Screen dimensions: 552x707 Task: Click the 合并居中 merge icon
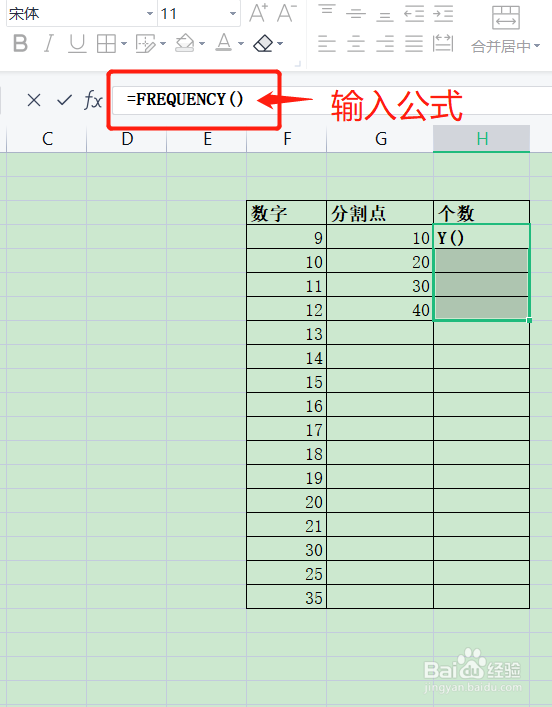tap(506, 18)
